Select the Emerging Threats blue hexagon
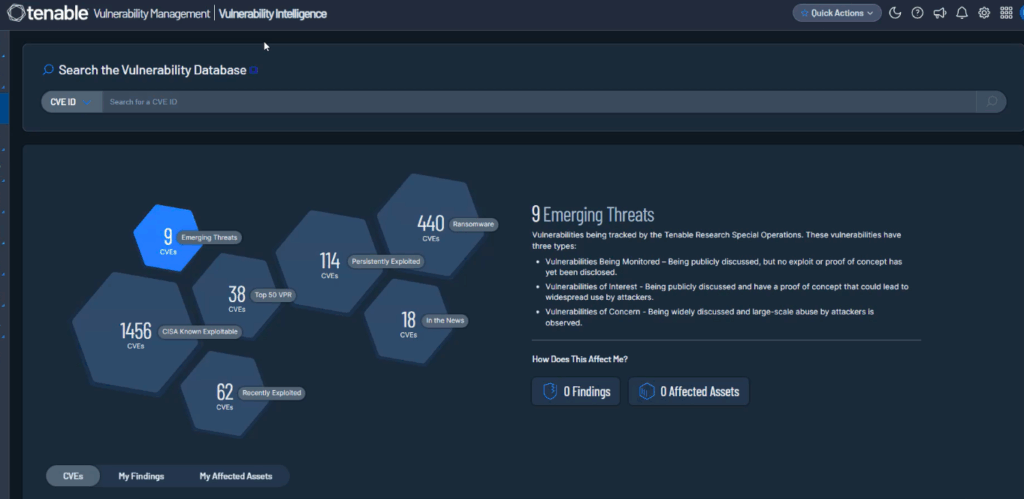 point(167,239)
